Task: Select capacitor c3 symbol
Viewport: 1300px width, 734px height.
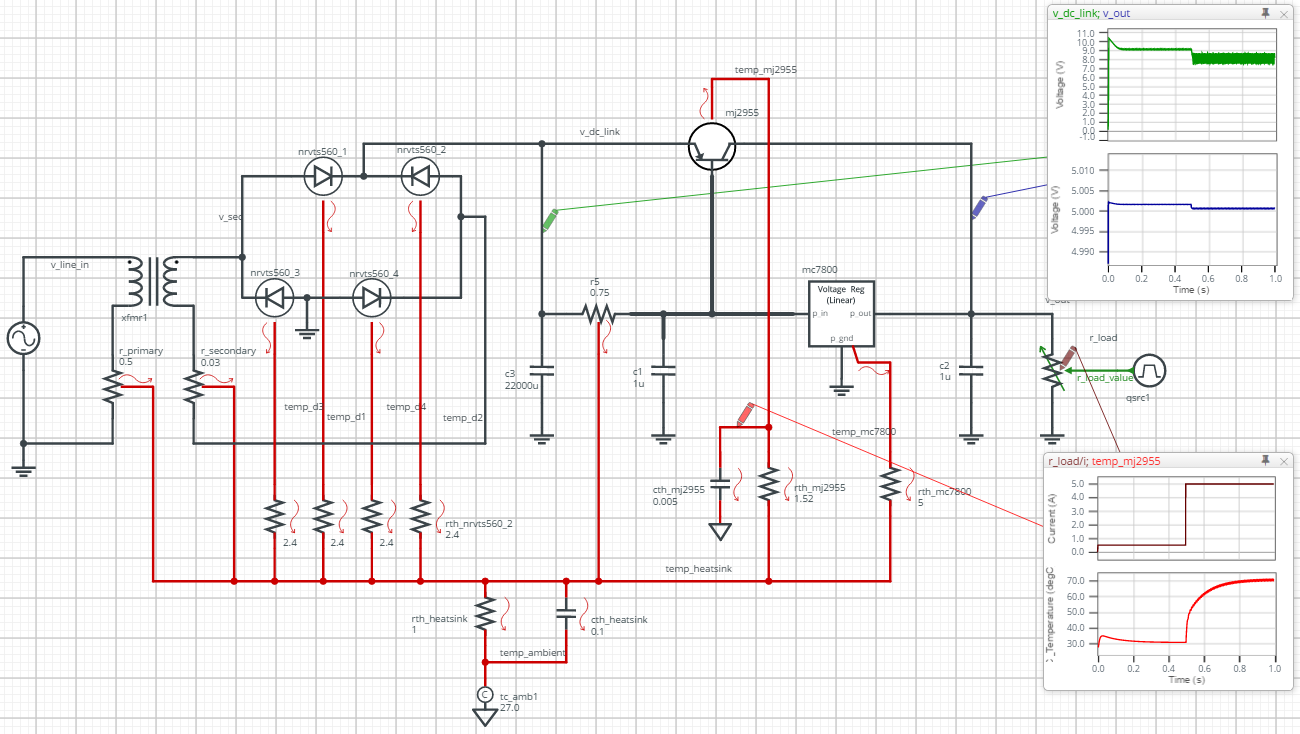Action: [x=542, y=369]
